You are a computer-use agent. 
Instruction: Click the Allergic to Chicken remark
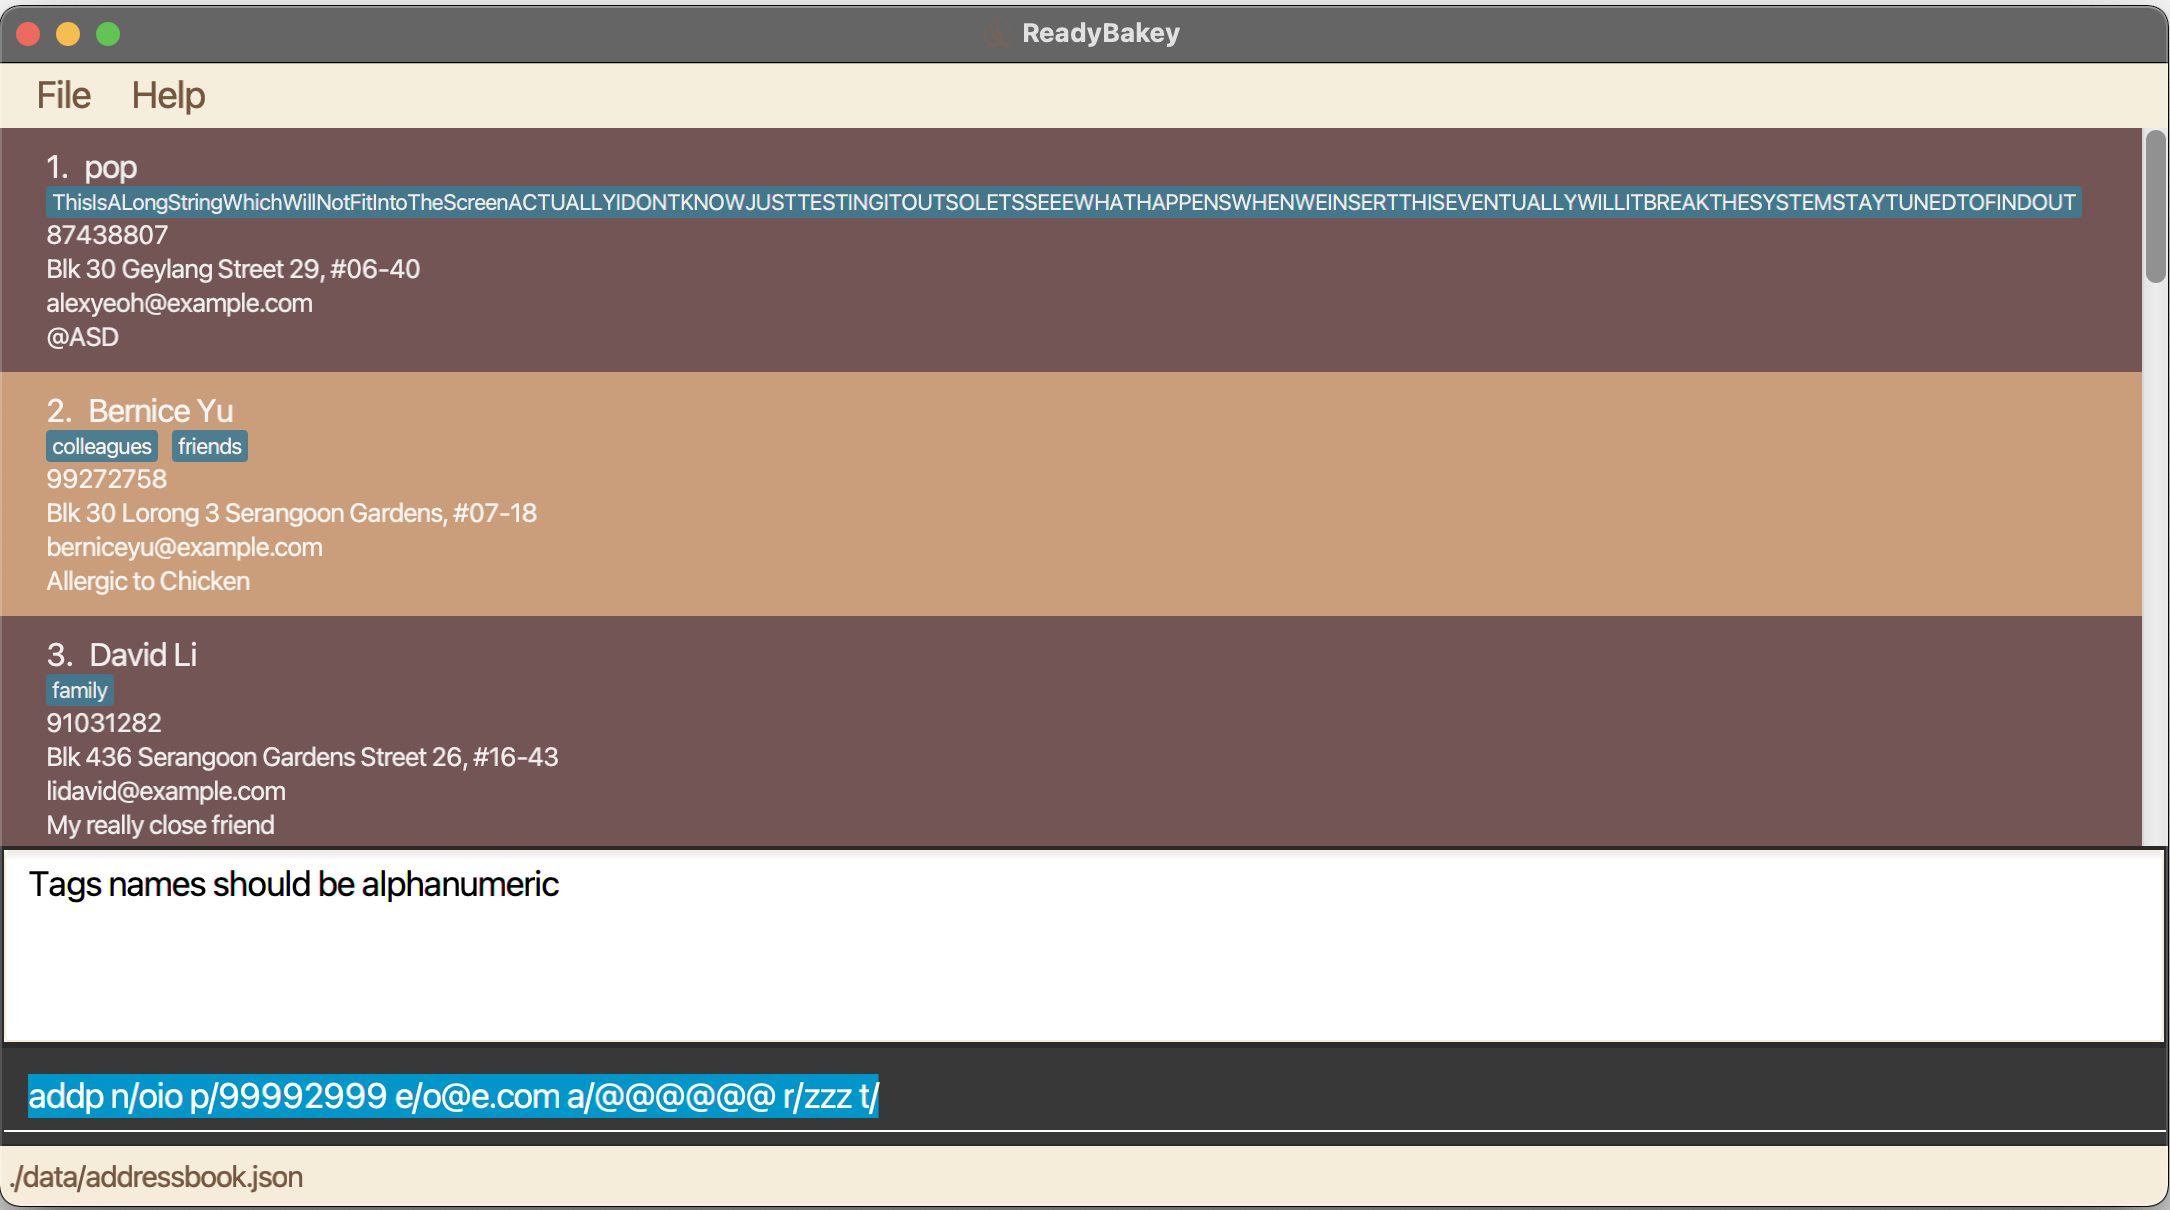click(148, 581)
